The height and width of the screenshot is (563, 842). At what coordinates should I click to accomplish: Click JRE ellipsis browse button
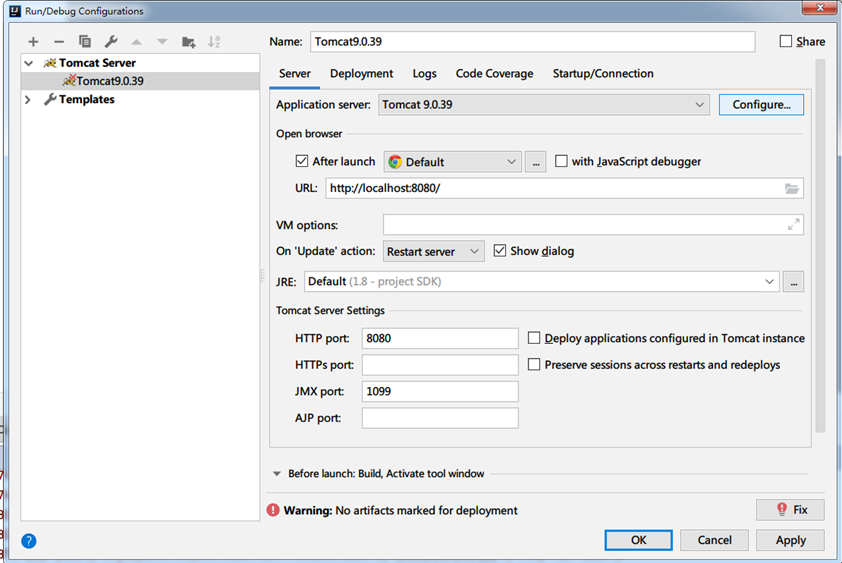tap(794, 282)
